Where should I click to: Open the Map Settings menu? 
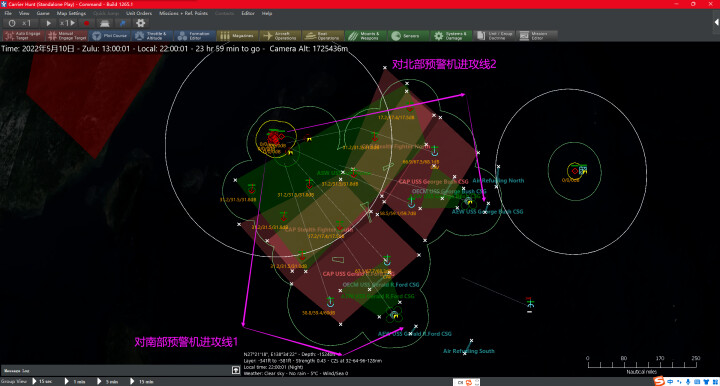(71, 13)
